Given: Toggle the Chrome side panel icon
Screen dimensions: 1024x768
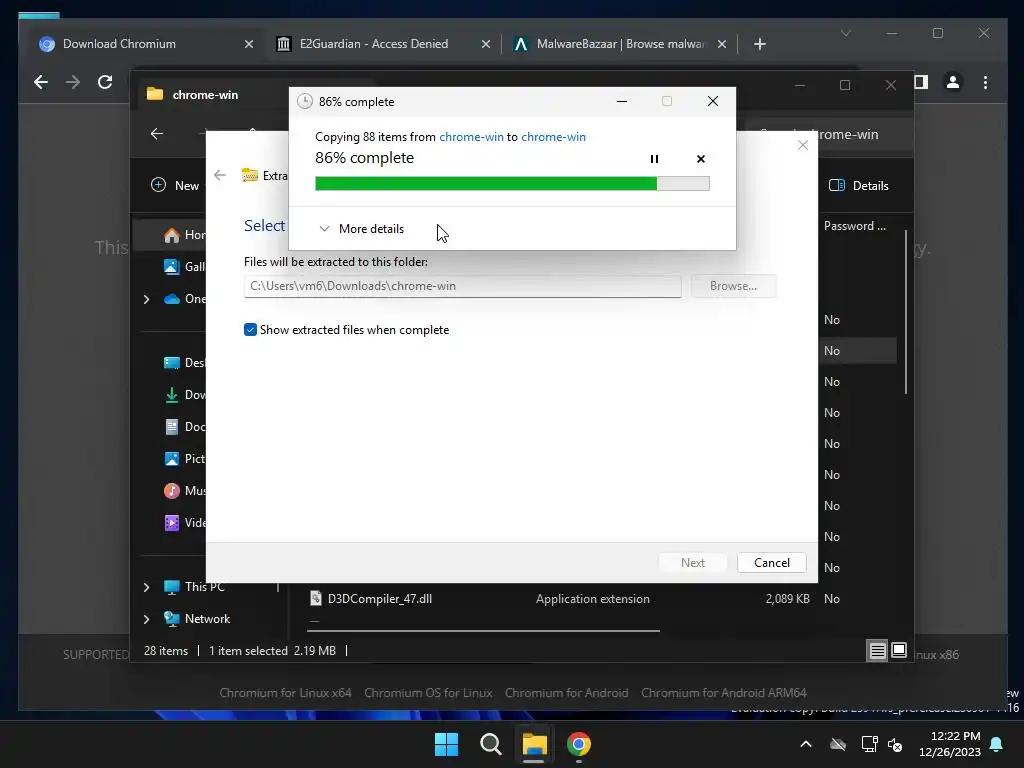Looking at the screenshot, I should 921,82.
